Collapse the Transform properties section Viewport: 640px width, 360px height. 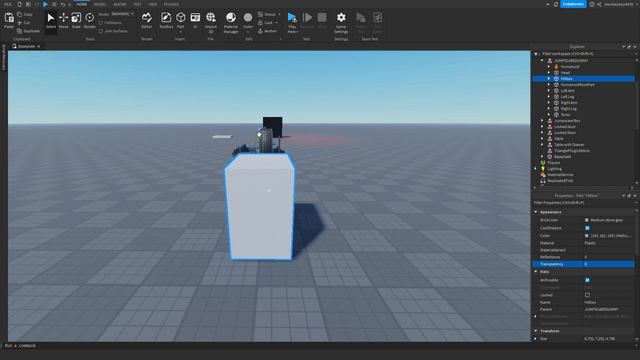536,331
